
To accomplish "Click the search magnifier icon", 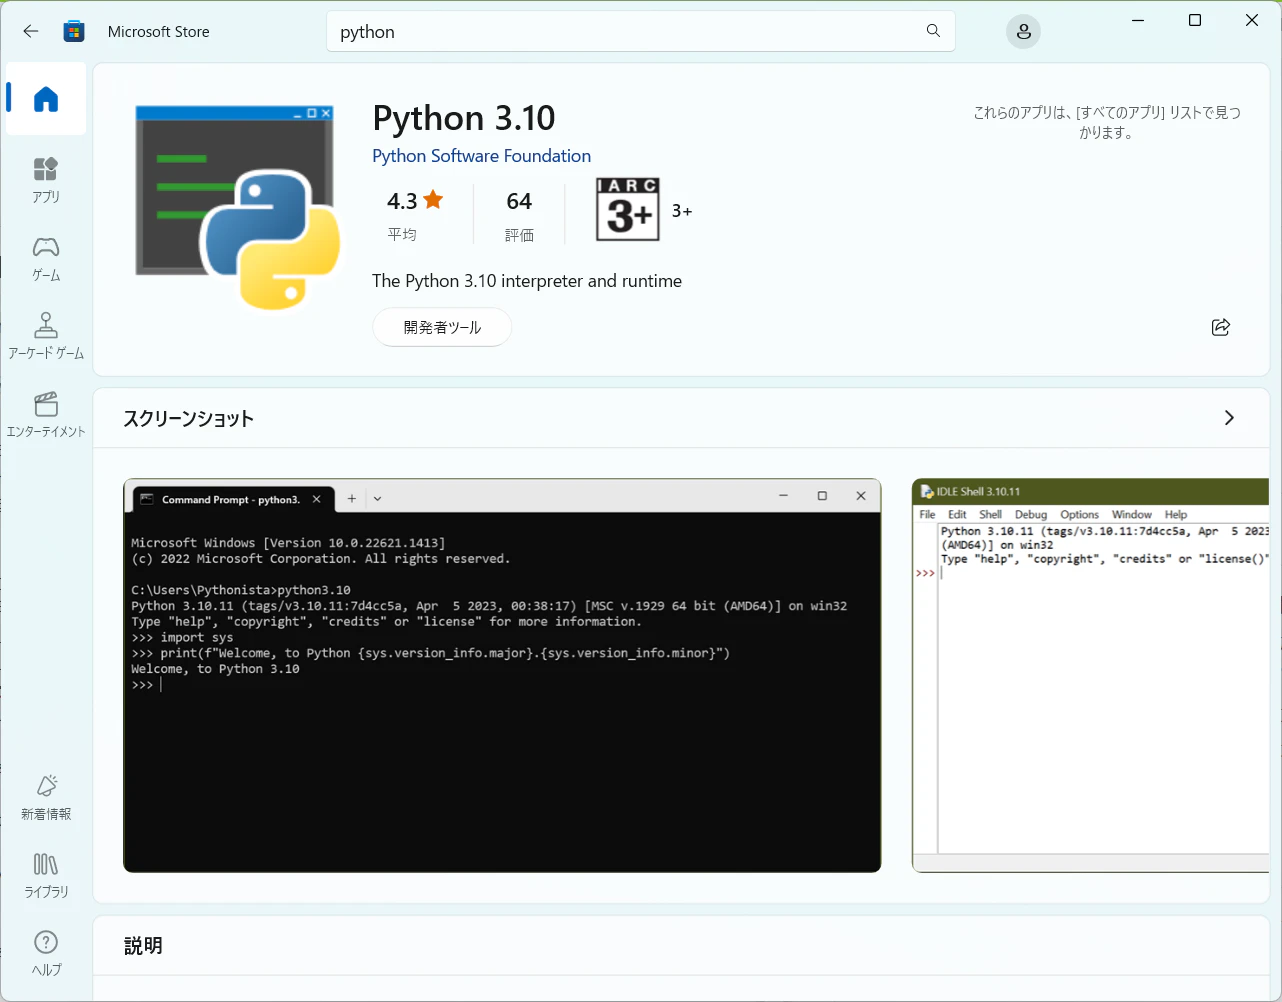I will pos(933,31).
